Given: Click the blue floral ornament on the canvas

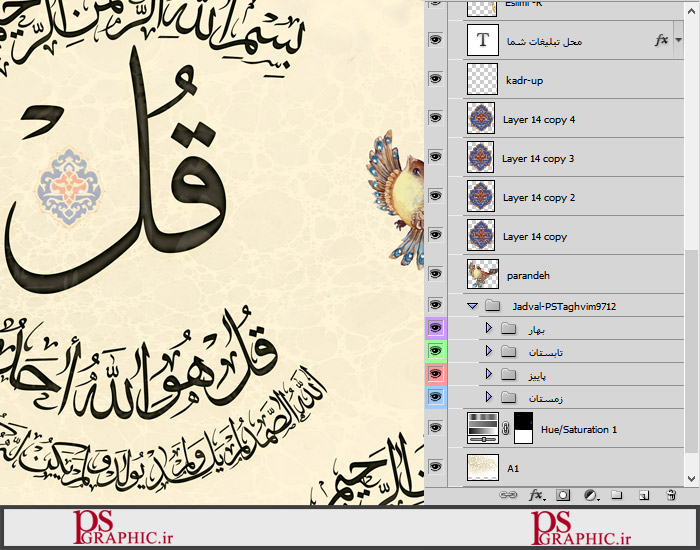Looking at the screenshot, I should 69,188.
